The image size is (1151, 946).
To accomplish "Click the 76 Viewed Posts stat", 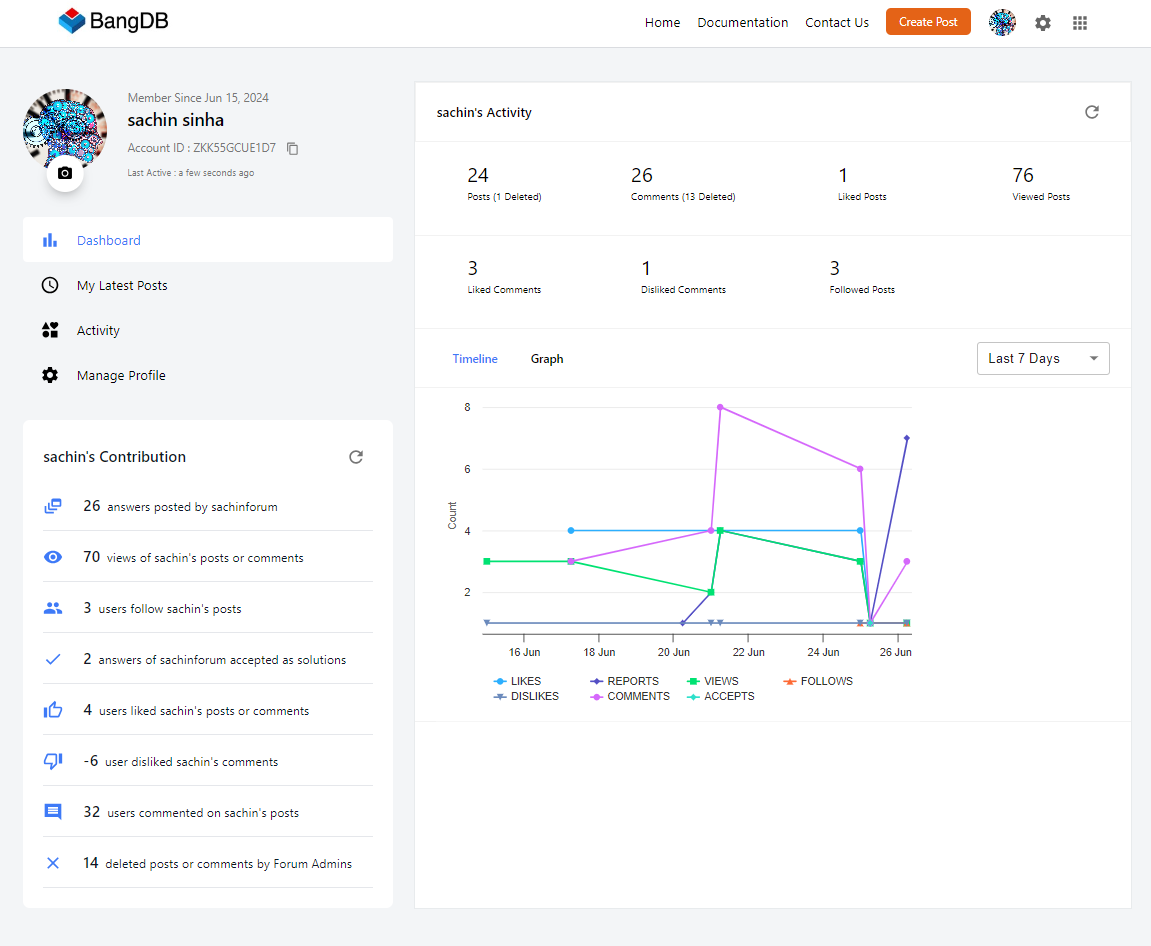I will [x=1041, y=184].
